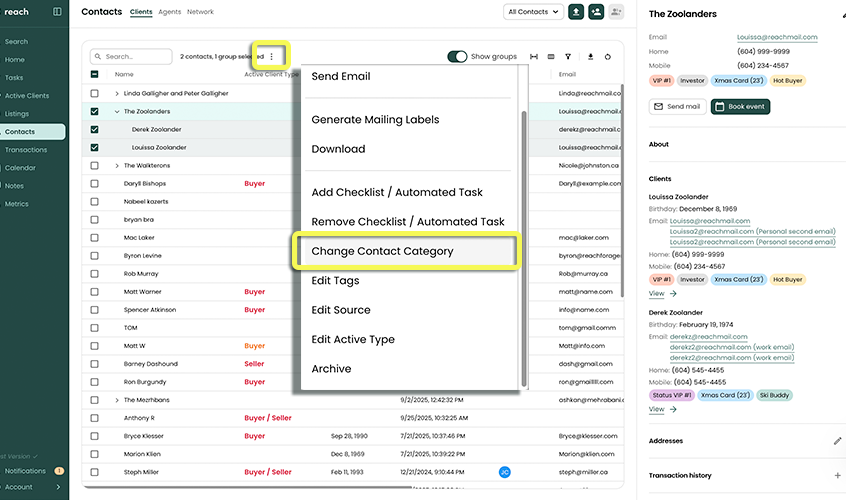Click the download icon in table toolbar
This screenshot has width=846, height=500.
point(590,57)
